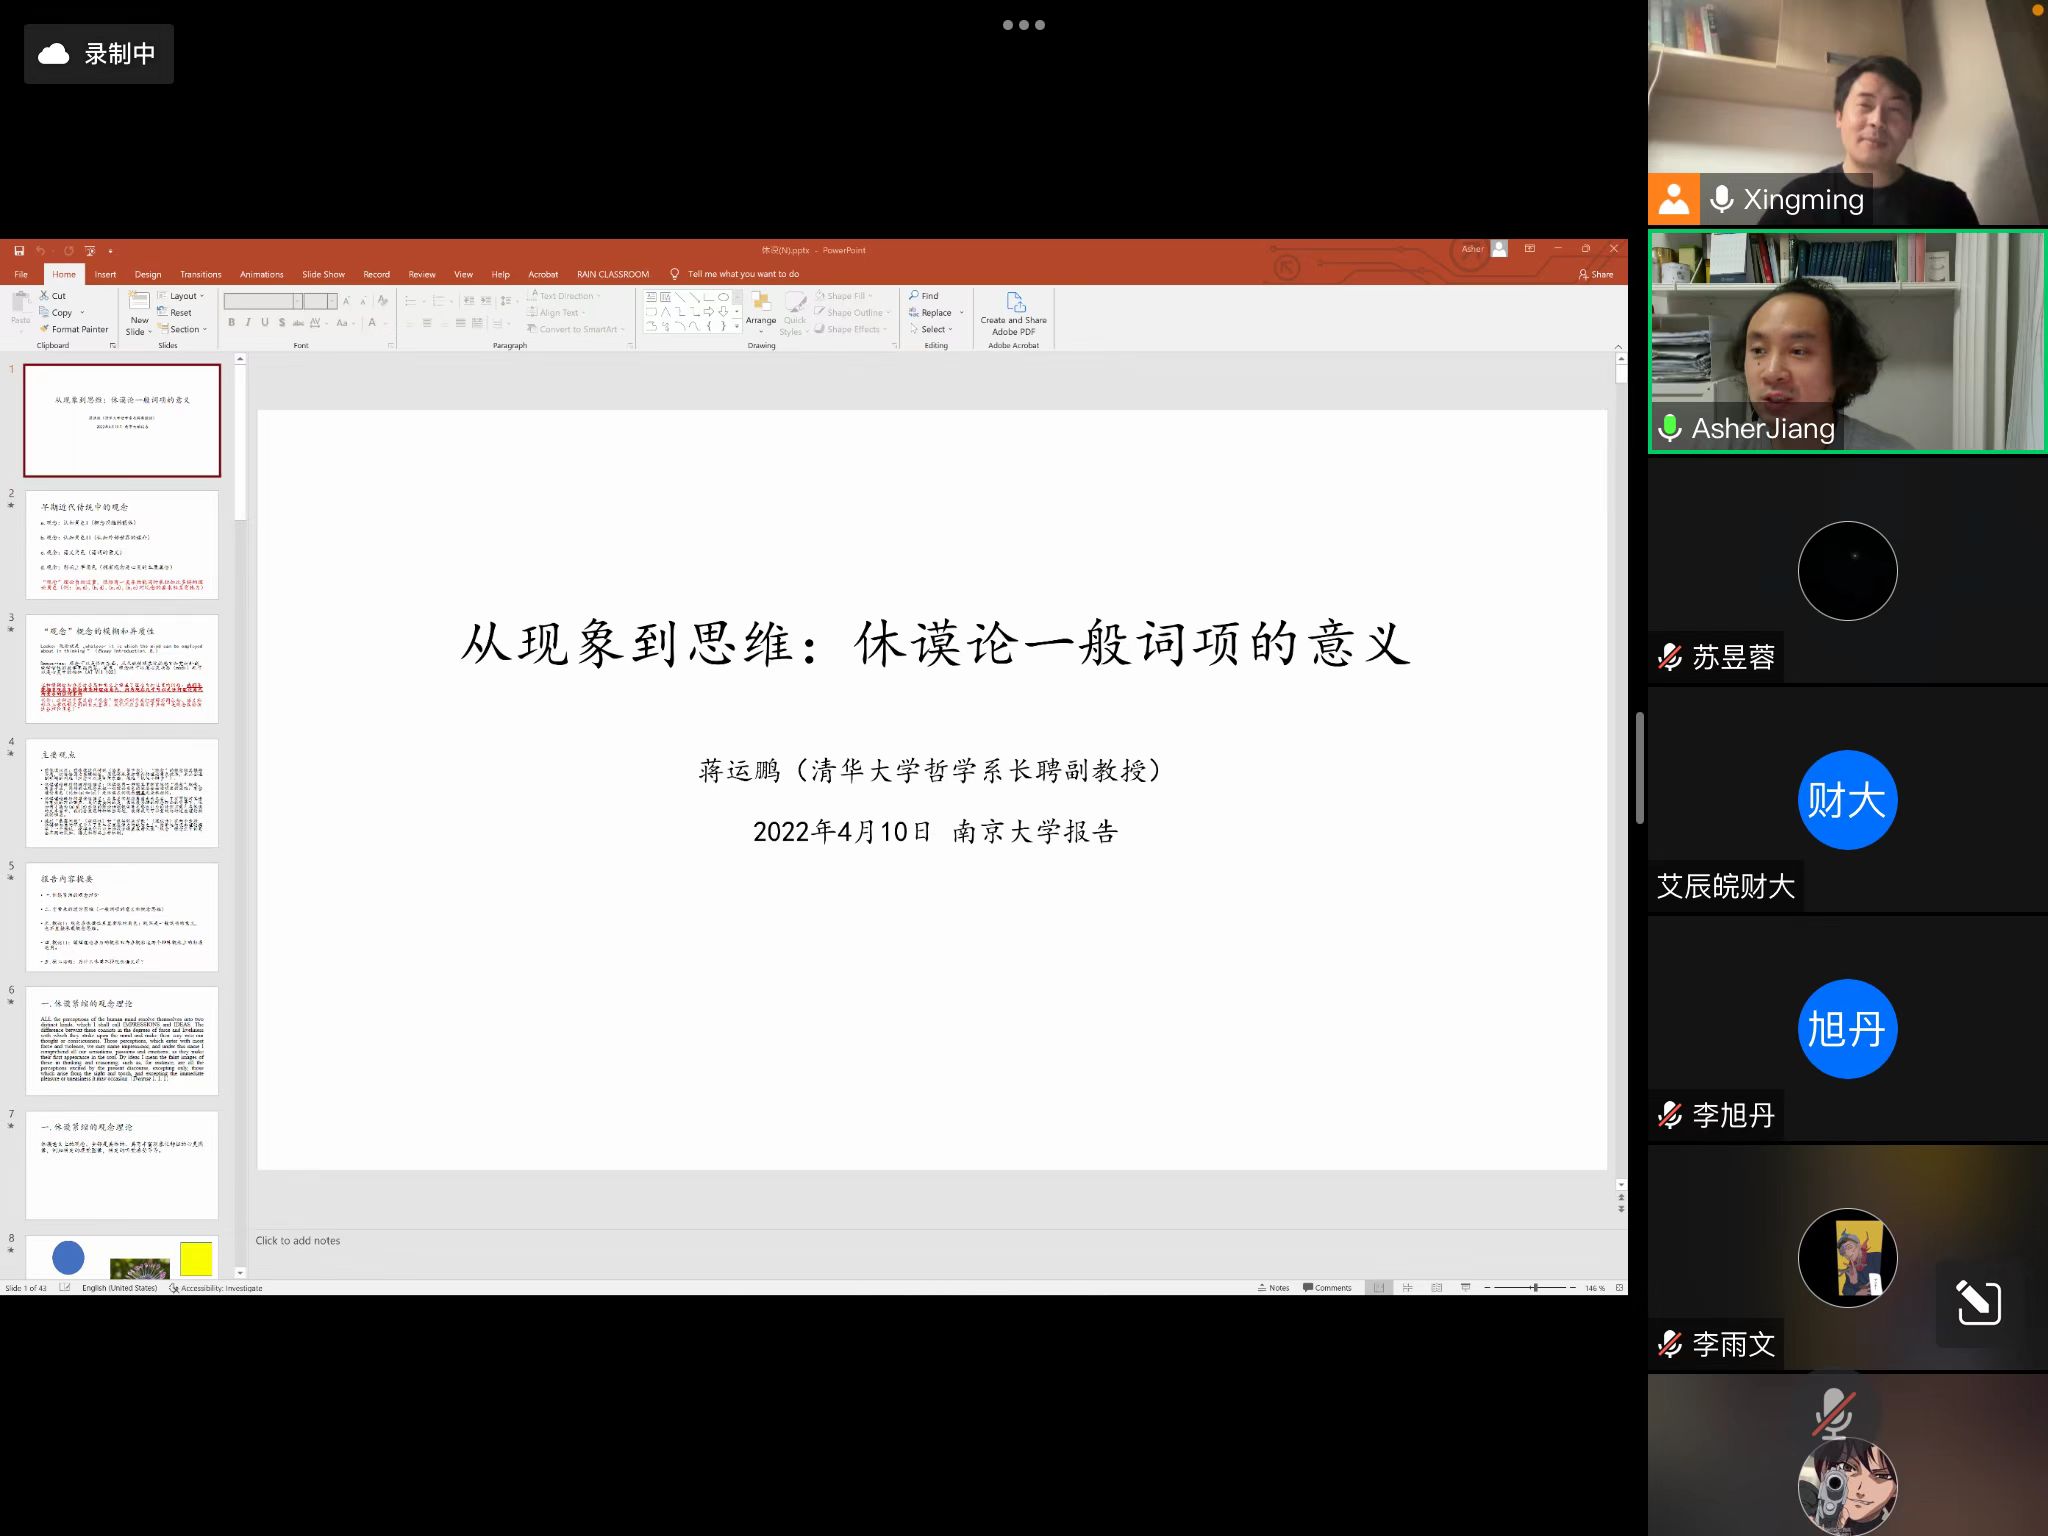Click the Format Painter tool

(74, 329)
